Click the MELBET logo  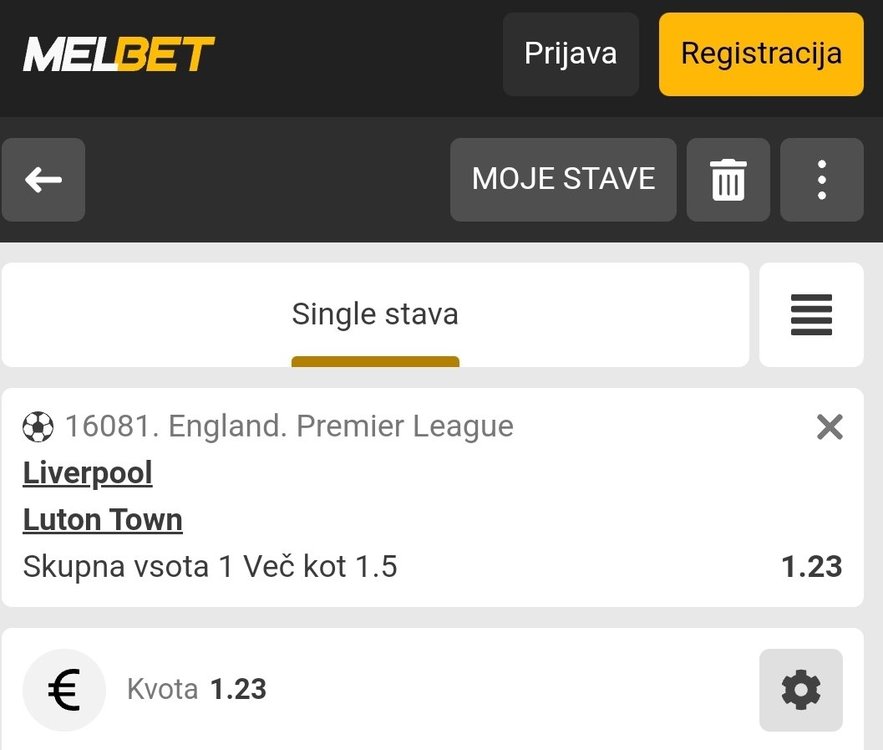119,54
